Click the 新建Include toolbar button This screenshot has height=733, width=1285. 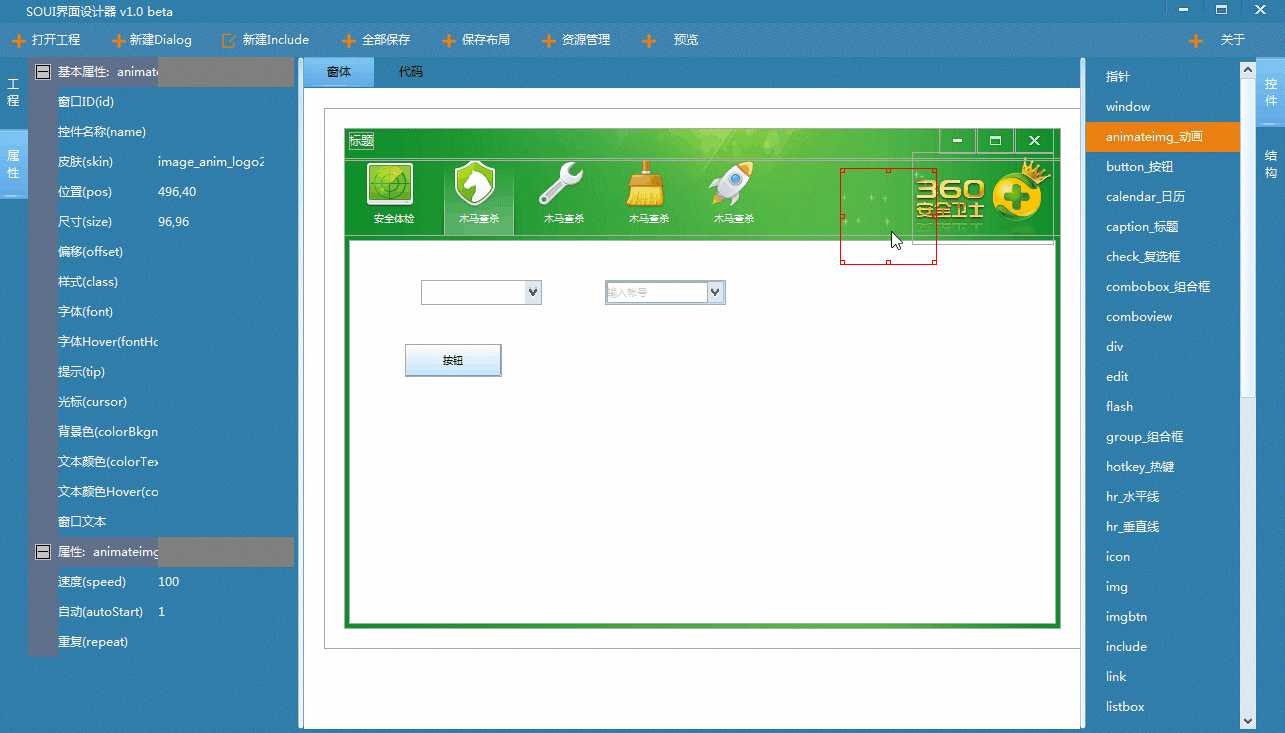[265, 40]
